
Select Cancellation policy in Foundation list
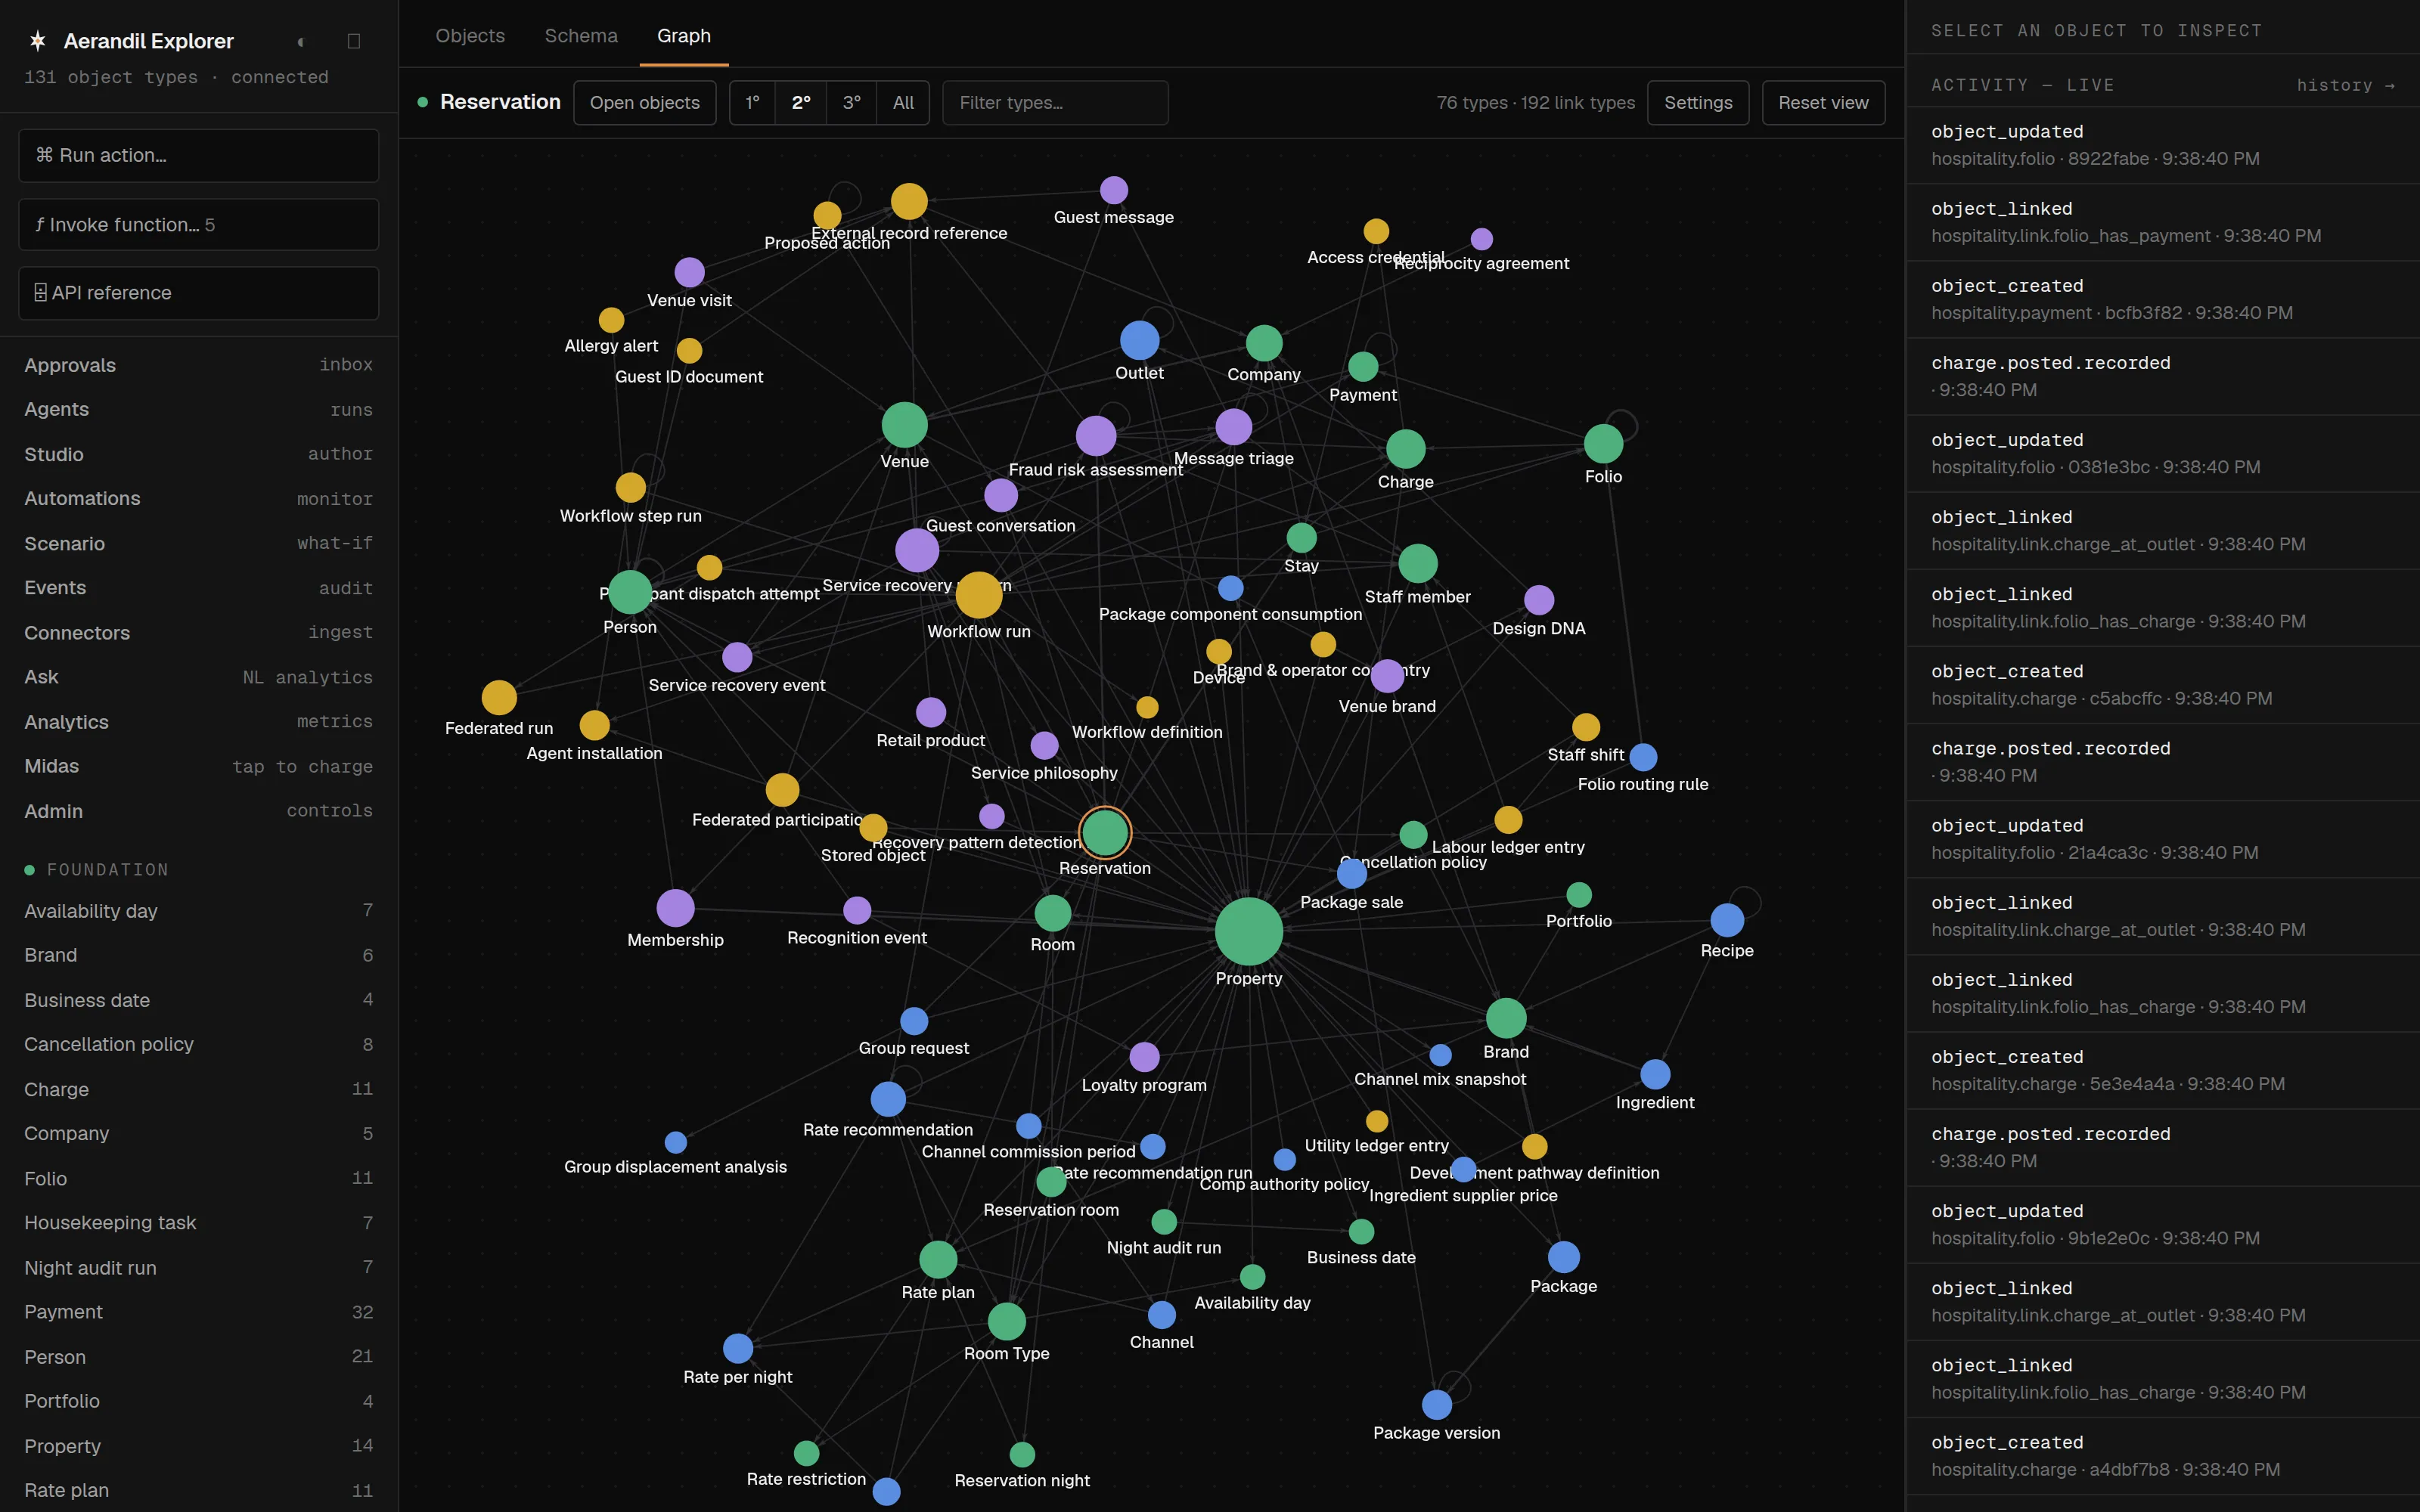[198, 1044]
